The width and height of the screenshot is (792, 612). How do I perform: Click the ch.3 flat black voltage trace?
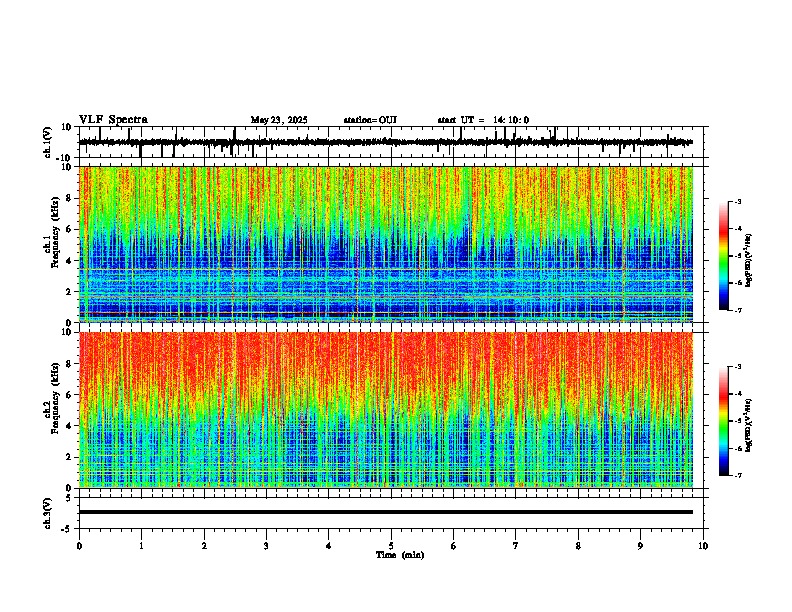click(386, 512)
